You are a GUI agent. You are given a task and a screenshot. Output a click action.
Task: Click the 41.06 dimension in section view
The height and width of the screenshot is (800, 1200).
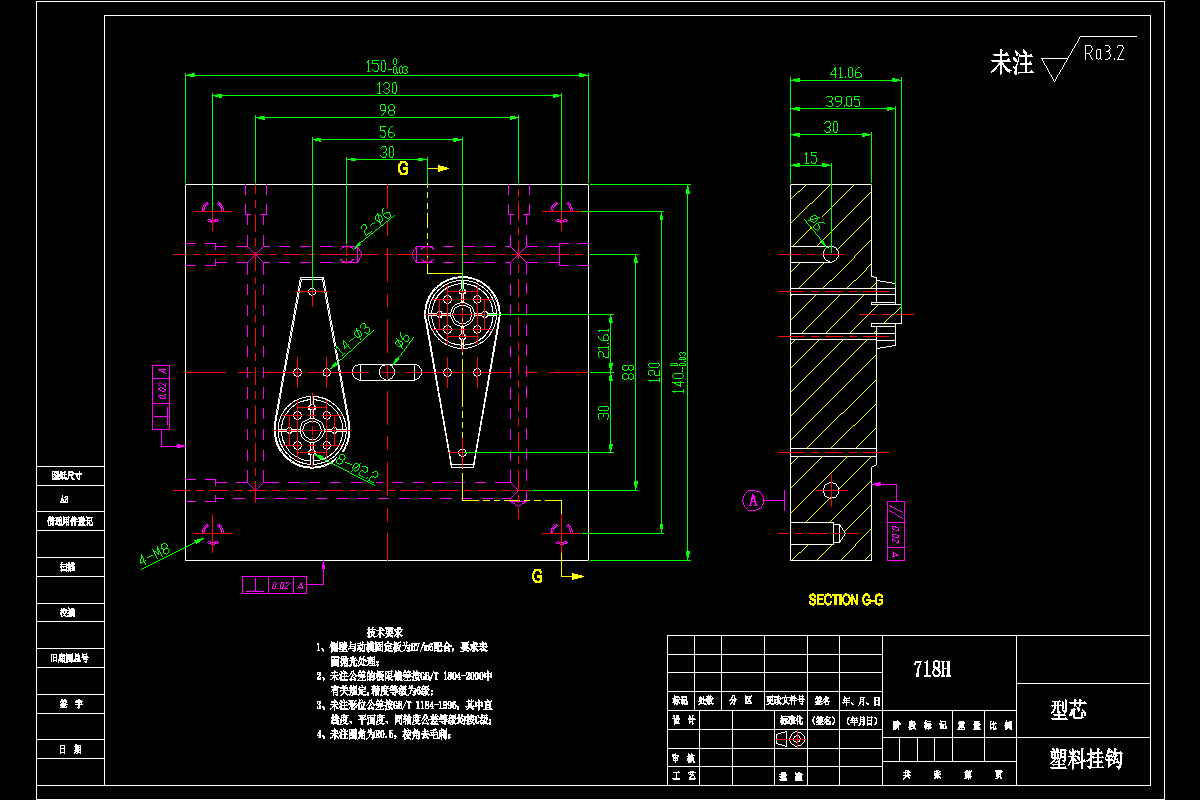coord(845,73)
